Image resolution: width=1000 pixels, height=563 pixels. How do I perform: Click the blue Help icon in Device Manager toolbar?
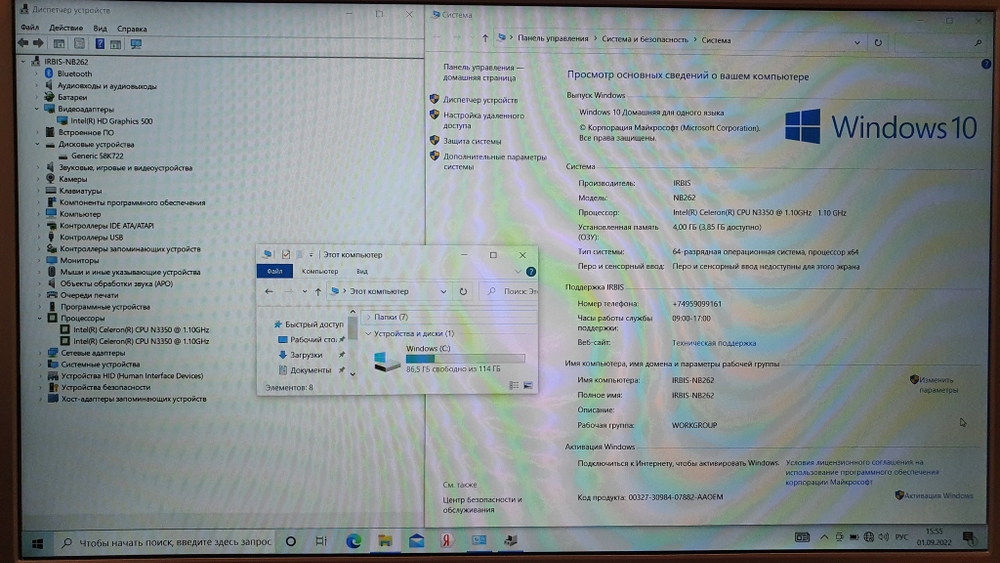99,44
